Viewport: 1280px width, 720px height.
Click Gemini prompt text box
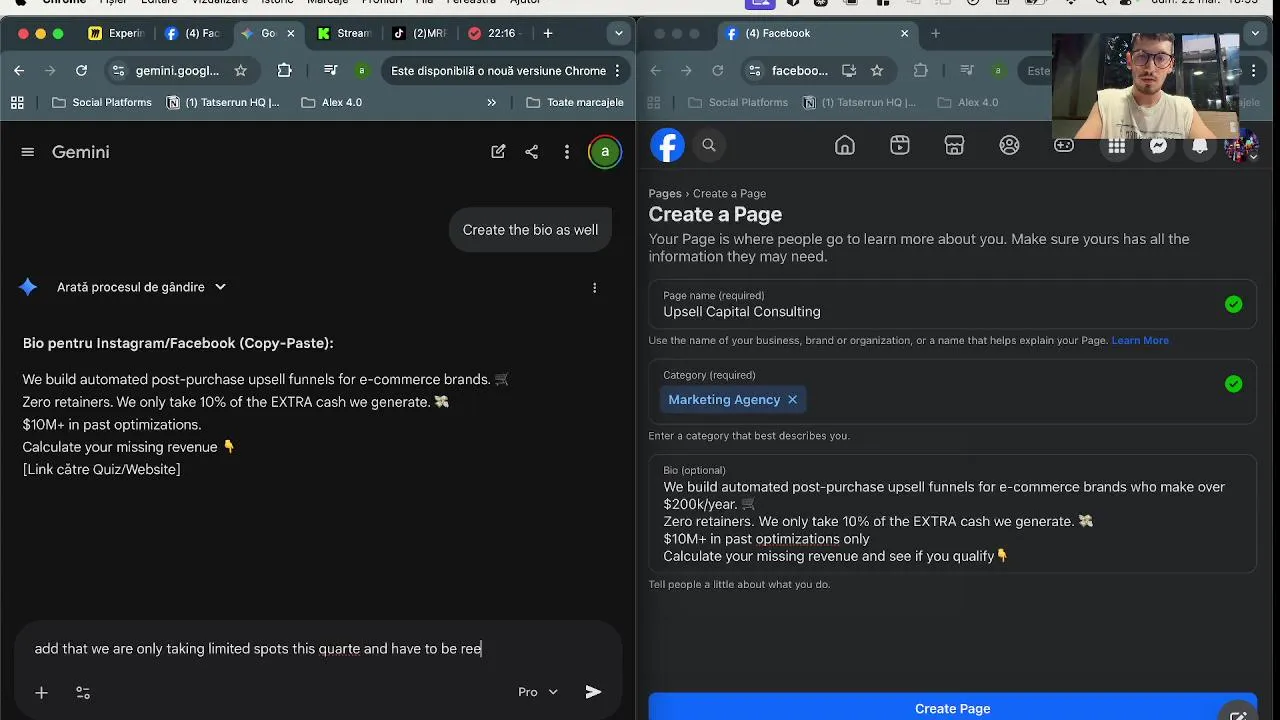(318, 649)
